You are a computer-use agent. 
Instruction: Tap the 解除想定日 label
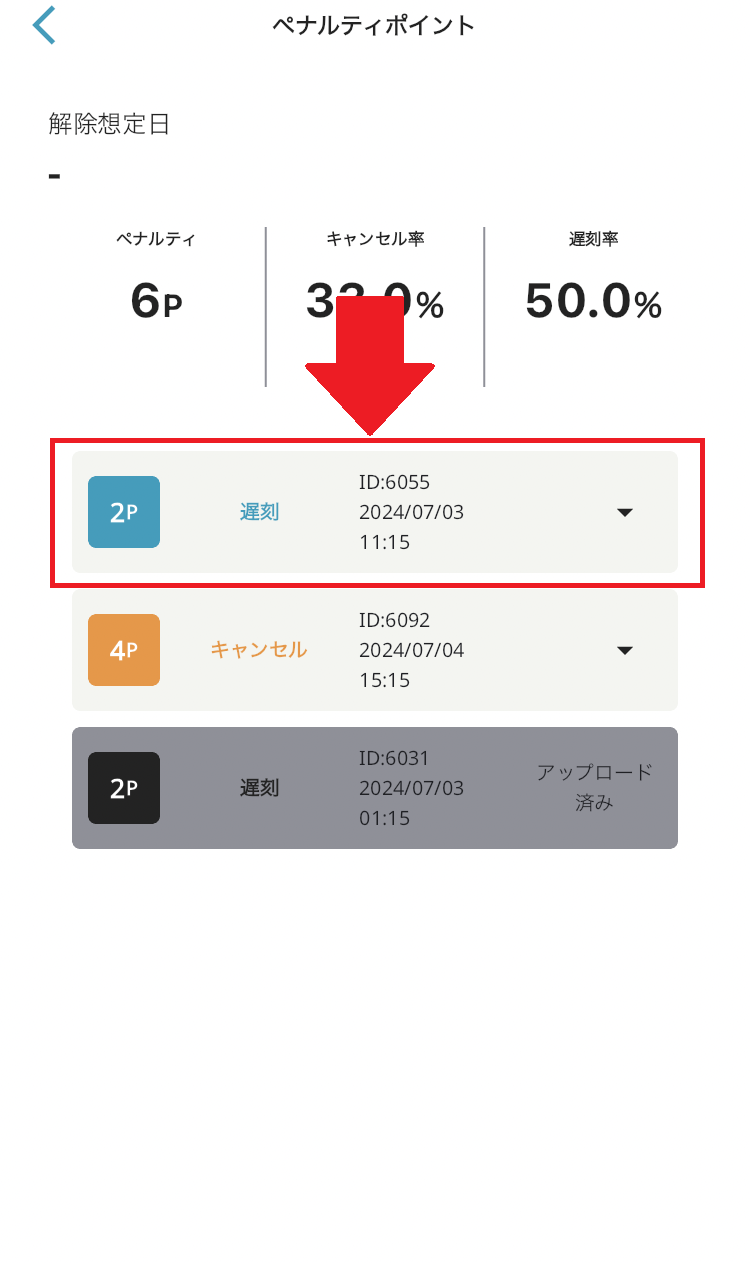[x=107, y=124]
